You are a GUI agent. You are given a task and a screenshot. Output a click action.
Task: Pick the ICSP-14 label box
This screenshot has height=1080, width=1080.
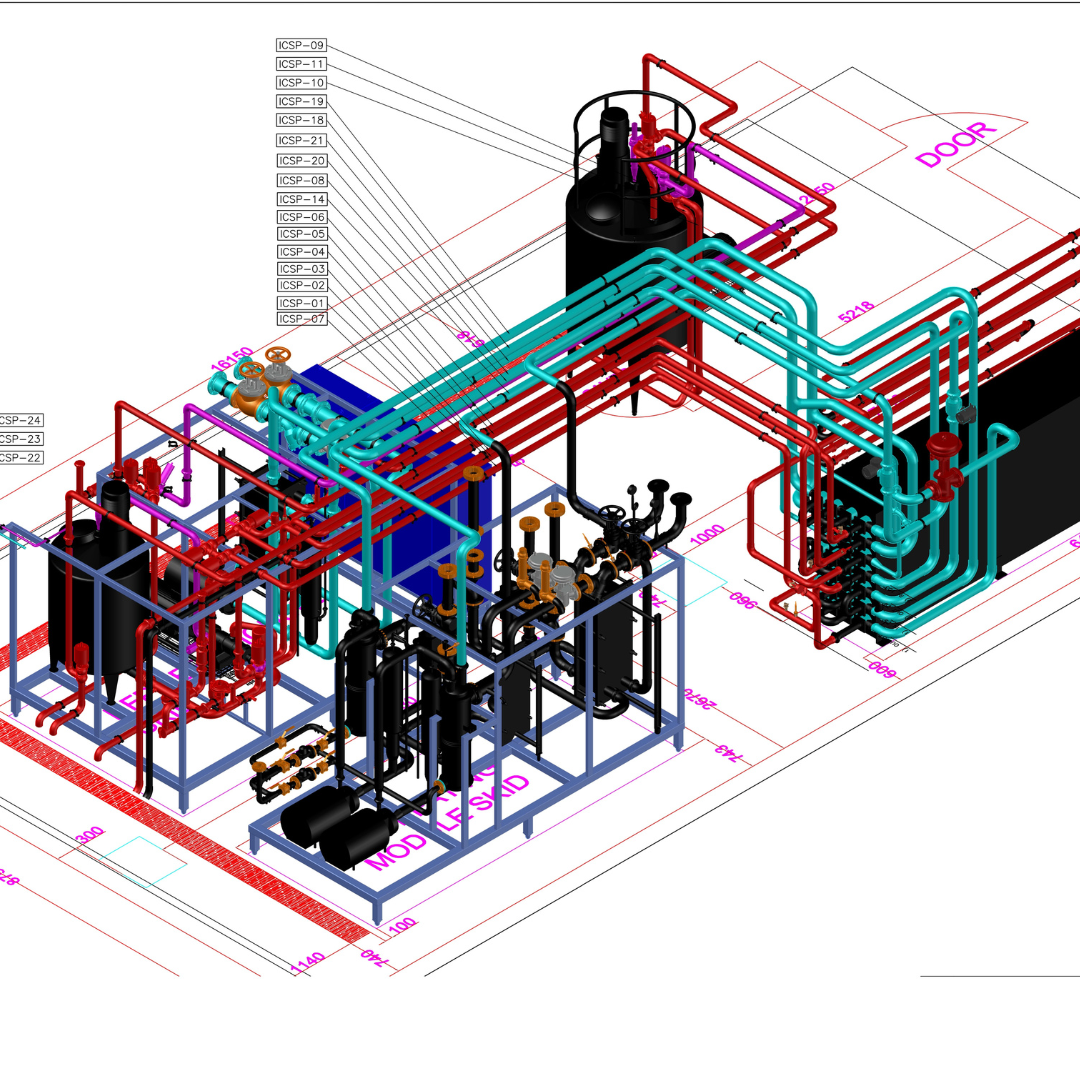pos(301,199)
